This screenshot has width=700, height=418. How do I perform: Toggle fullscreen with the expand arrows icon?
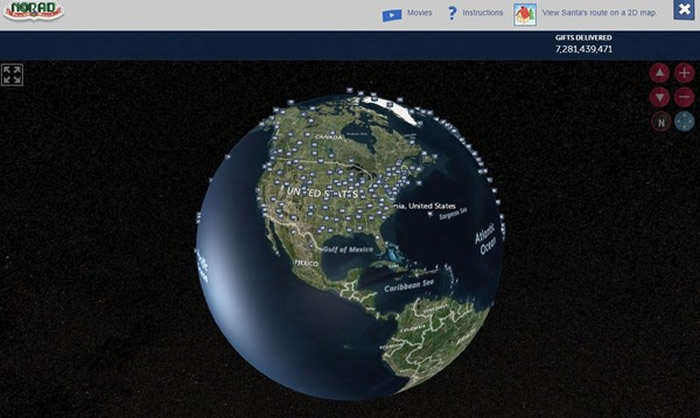(12, 75)
